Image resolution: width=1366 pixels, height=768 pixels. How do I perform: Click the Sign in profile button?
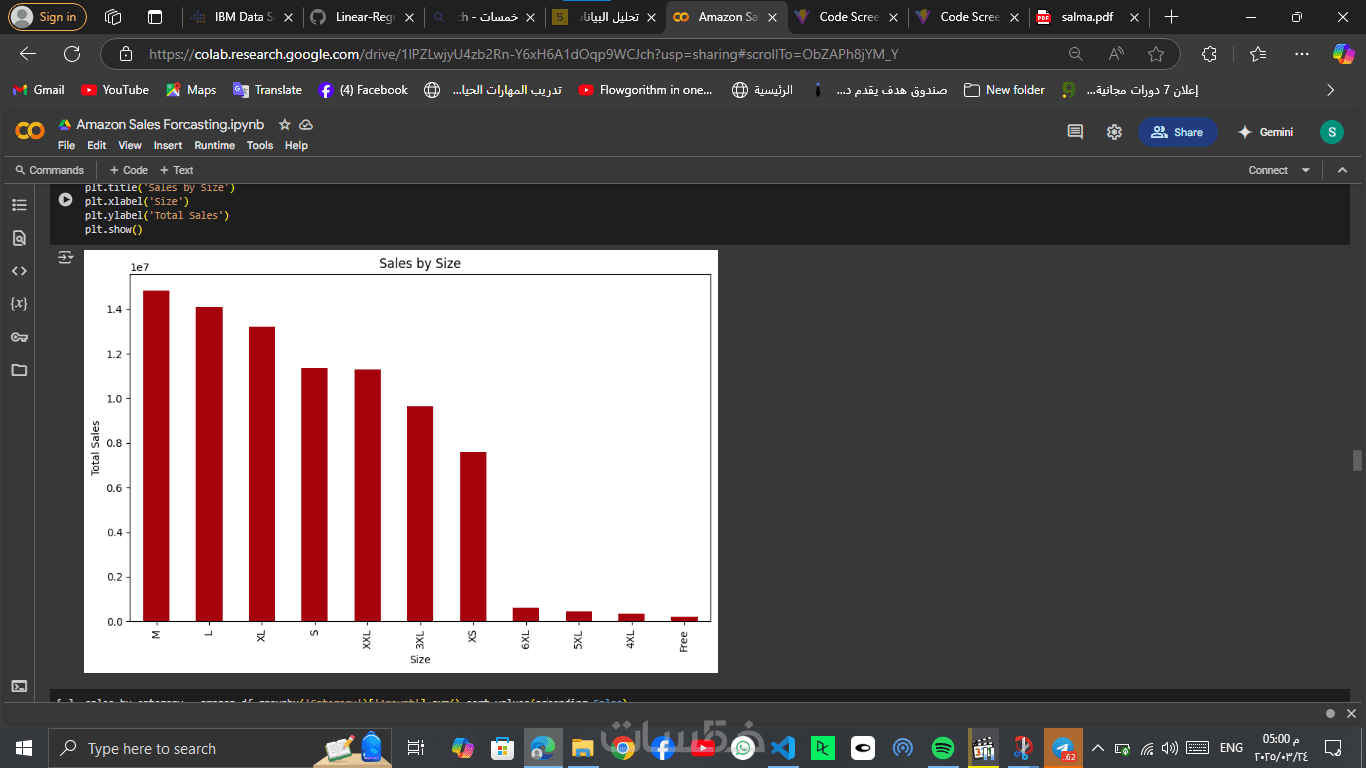(x=48, y=17)
